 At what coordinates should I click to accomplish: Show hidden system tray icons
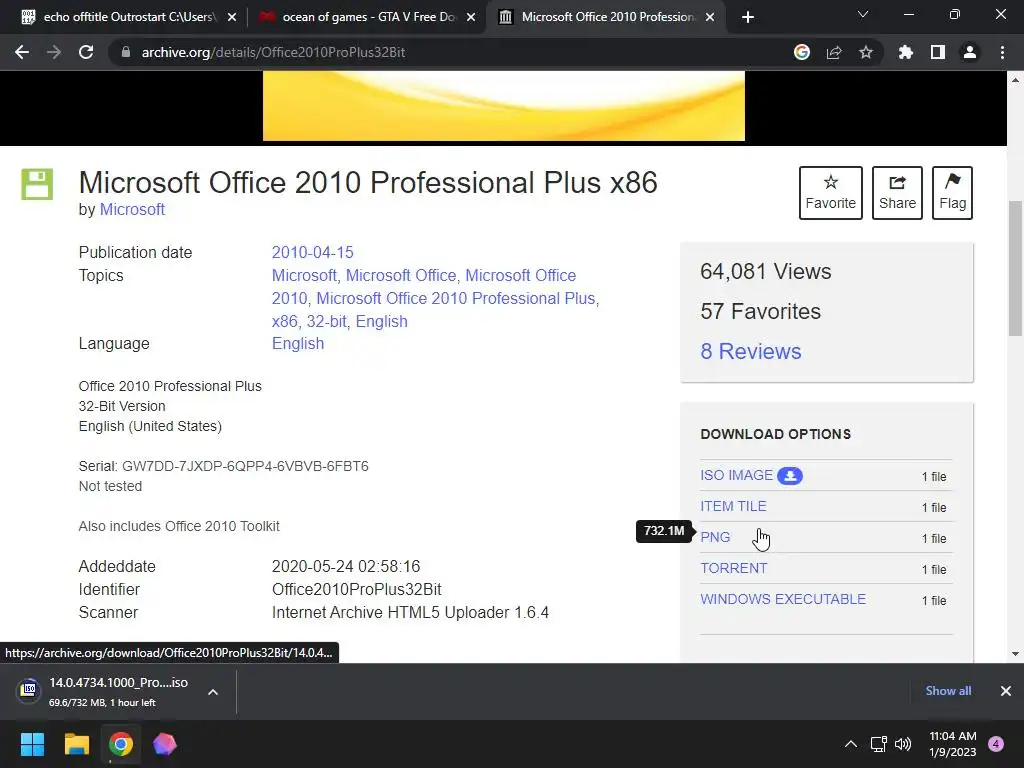coord(851,744)
